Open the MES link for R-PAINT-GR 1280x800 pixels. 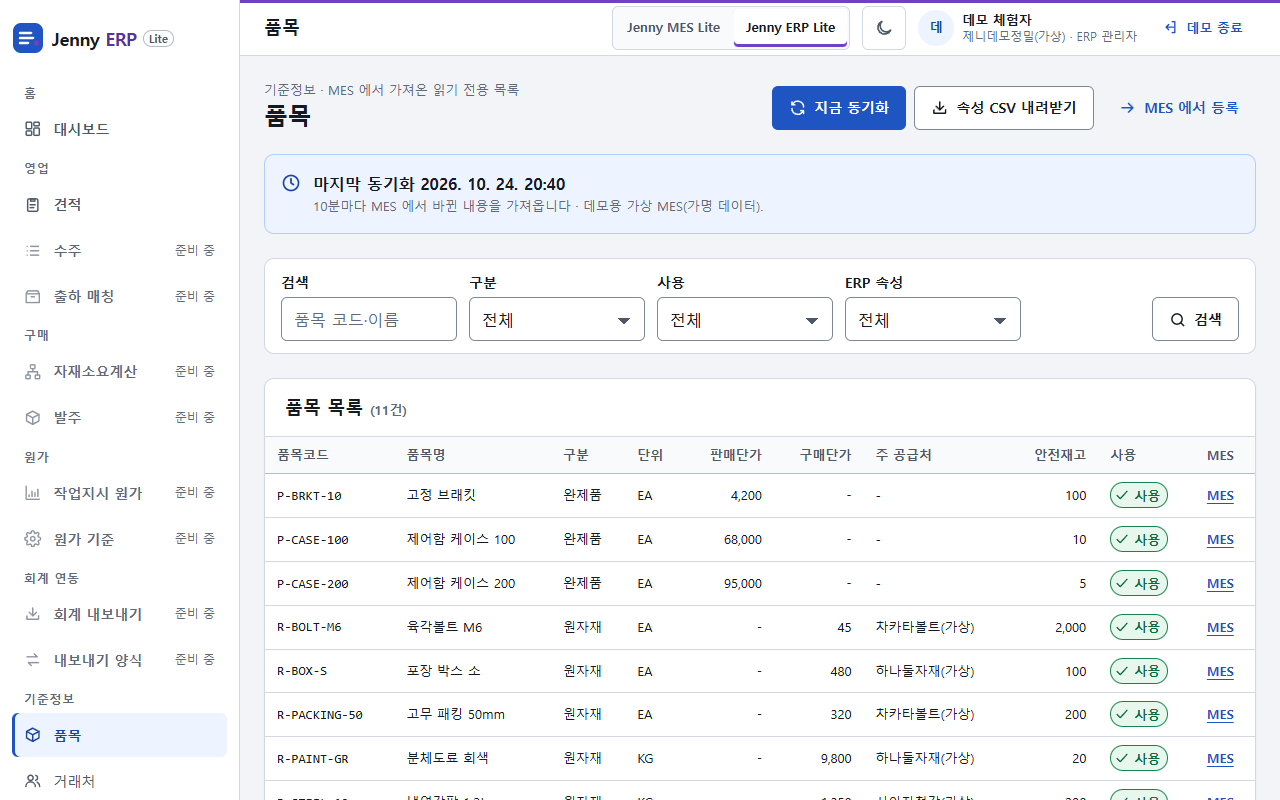[1220, 759]
